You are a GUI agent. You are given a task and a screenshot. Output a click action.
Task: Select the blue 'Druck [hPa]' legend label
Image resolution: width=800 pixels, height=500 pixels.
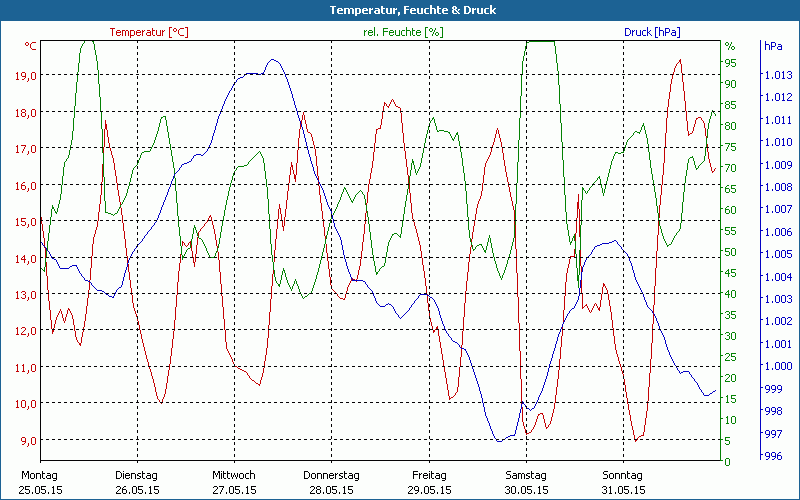pyautogui.click(x=652, y=32)
